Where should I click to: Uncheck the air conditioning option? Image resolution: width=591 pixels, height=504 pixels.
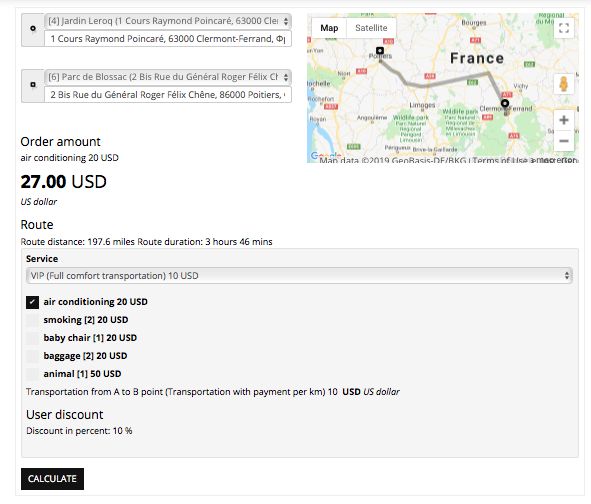[32, 302]
